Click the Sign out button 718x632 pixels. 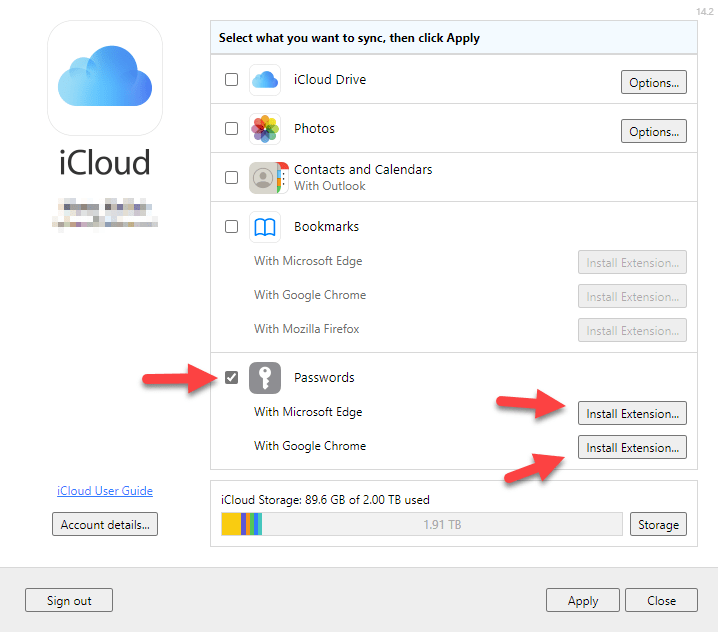click(69, 600)
